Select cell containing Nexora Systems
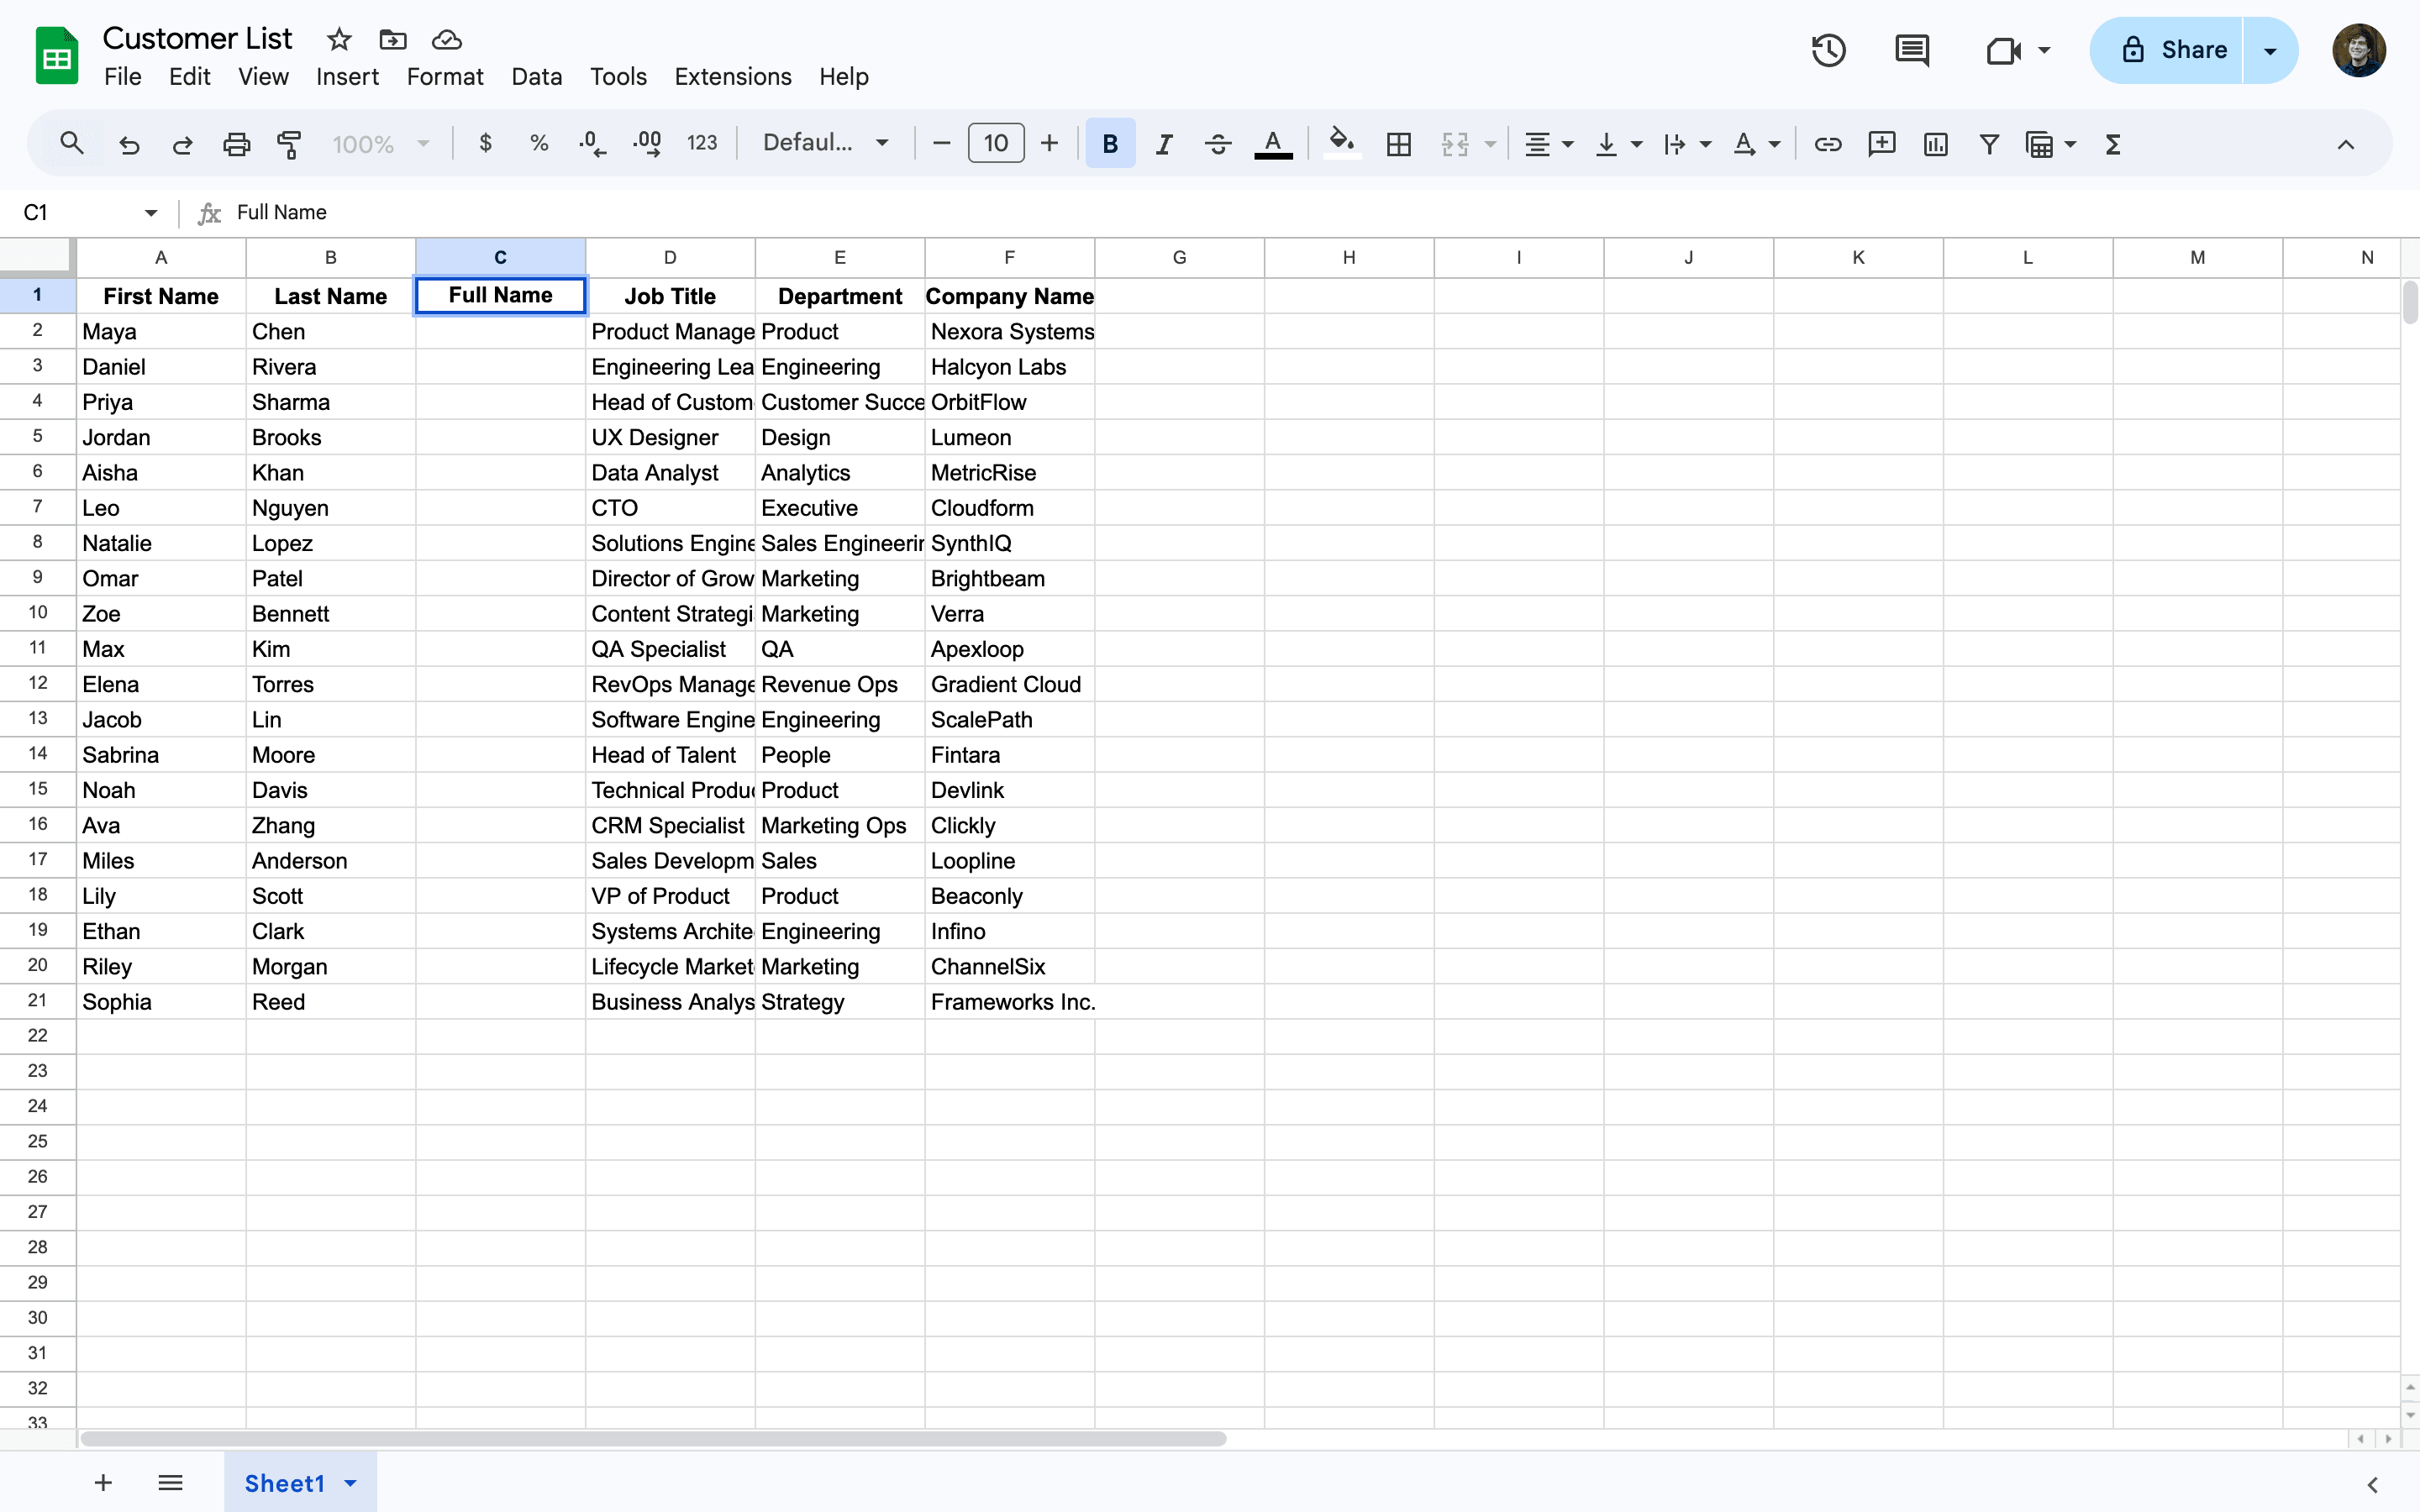 pos(1010,332)
